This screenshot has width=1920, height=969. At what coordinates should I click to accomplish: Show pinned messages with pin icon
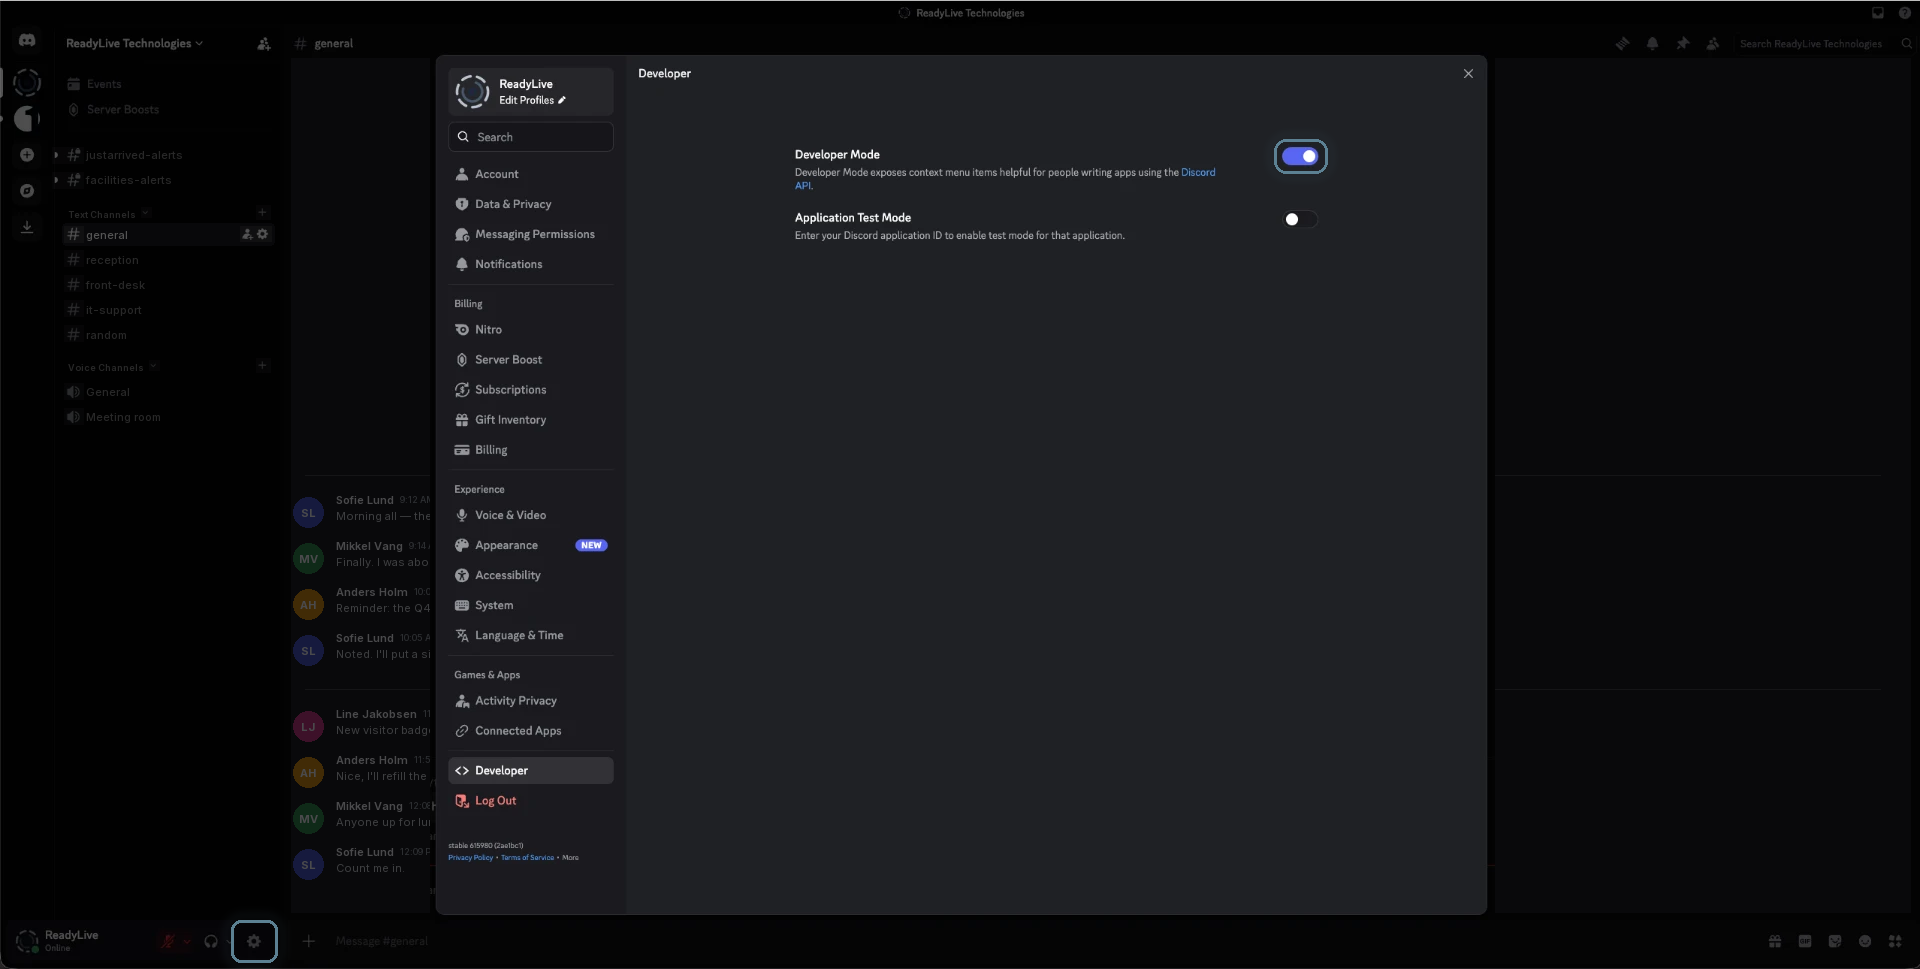[1683, 43]
